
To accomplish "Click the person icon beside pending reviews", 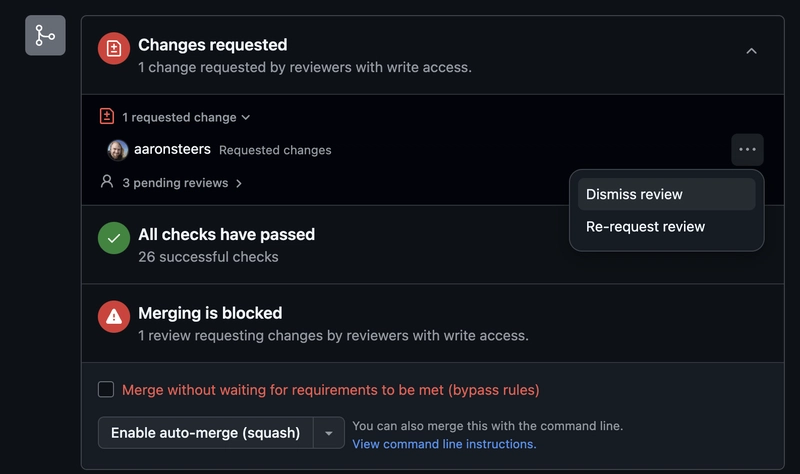I will tap(107, 182).
